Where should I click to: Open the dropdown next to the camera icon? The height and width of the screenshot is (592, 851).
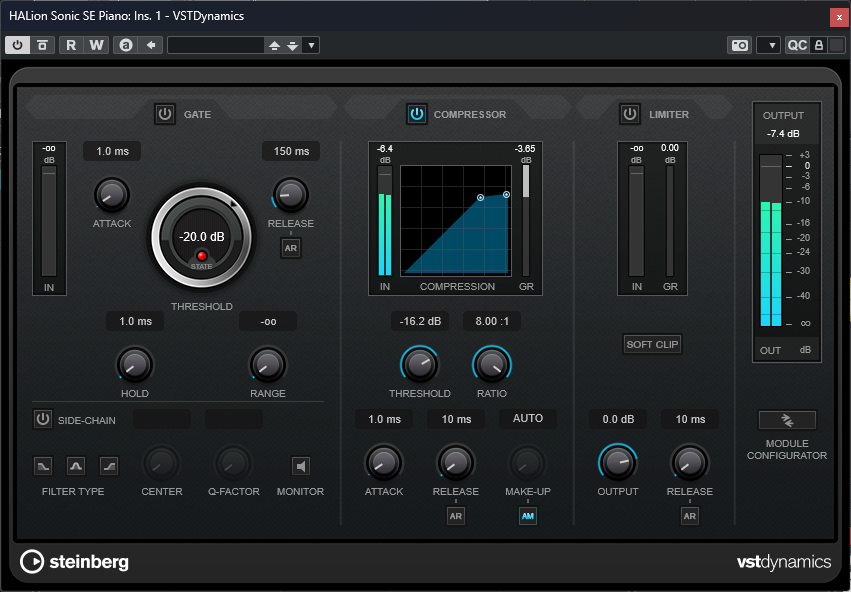point(769,45)
